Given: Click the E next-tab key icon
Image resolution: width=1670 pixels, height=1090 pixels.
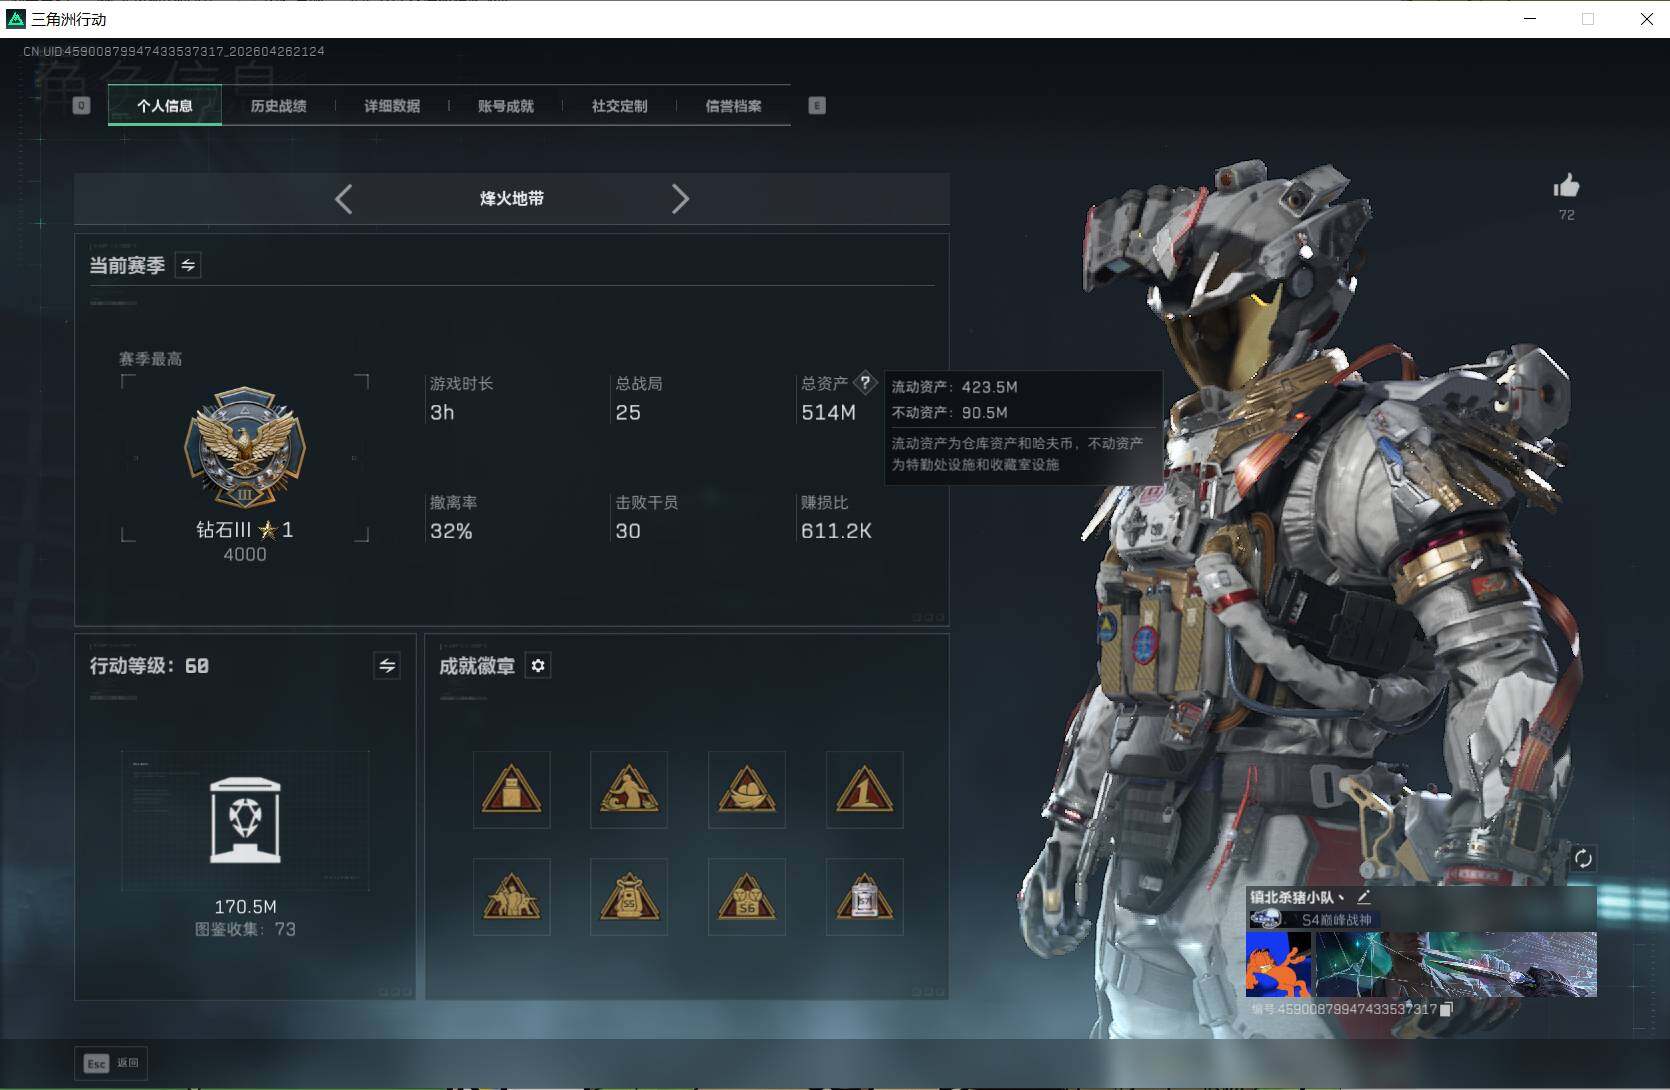Looking at the screenshot, I should (817, 106).
